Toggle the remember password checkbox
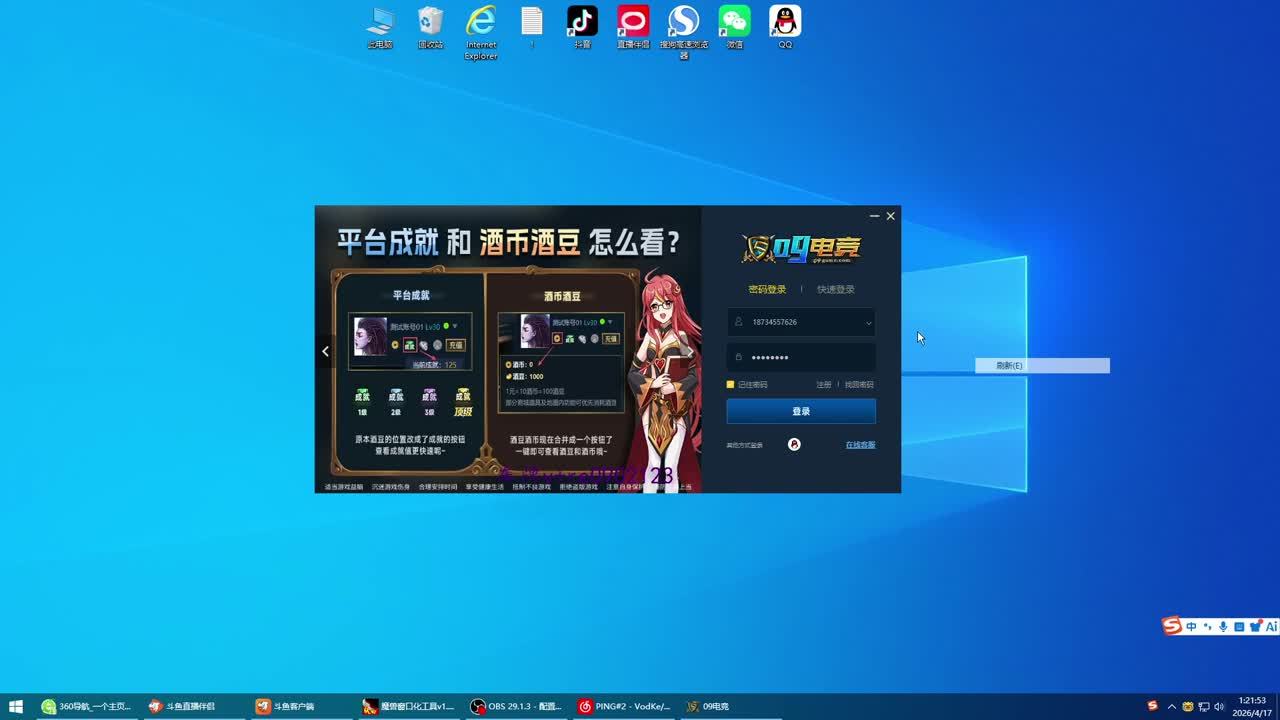This screenshot has height=720, width=1280. pos(730,385)
